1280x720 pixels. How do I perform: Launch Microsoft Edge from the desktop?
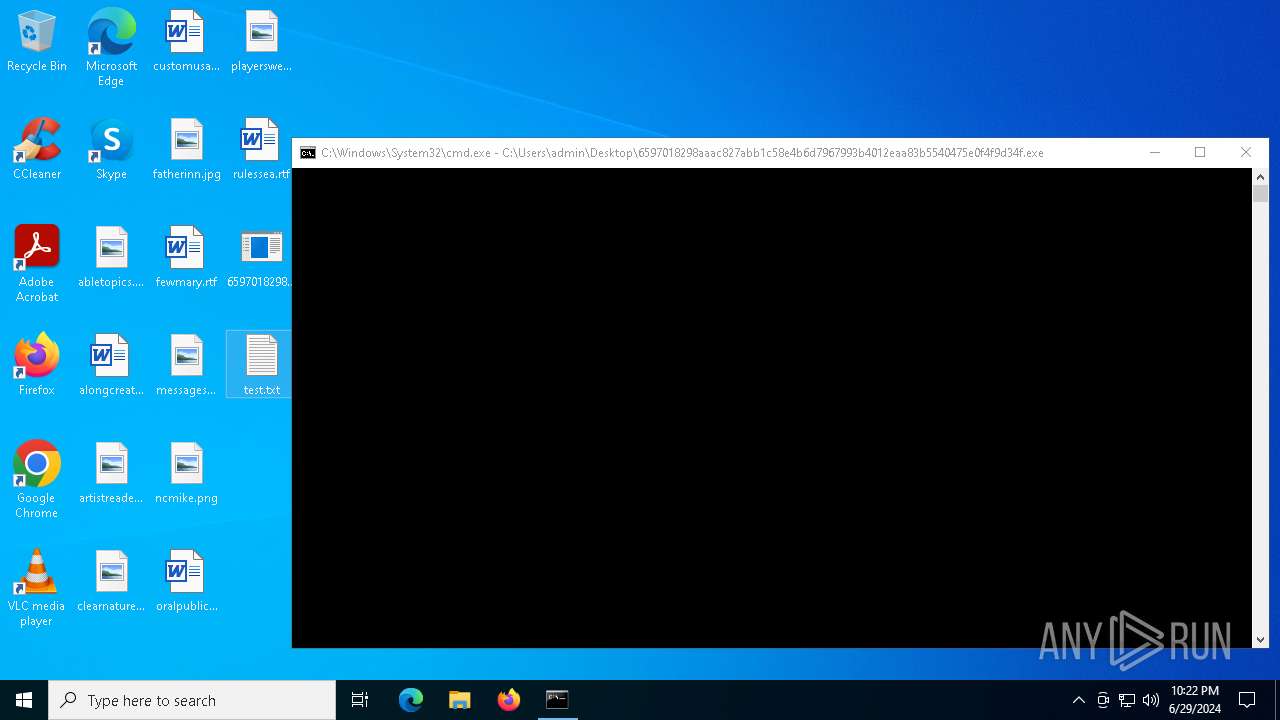click(x=111, y=48)
